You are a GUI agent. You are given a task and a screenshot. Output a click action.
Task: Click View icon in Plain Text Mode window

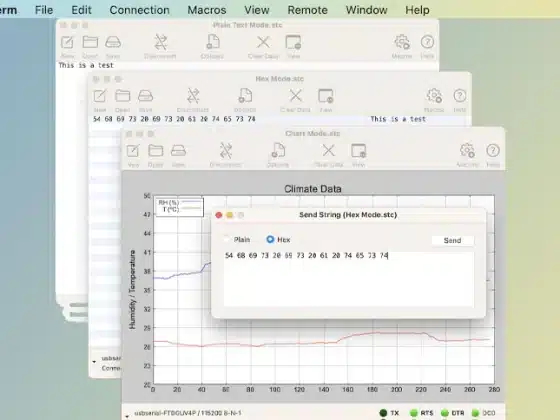coord(293,42)
